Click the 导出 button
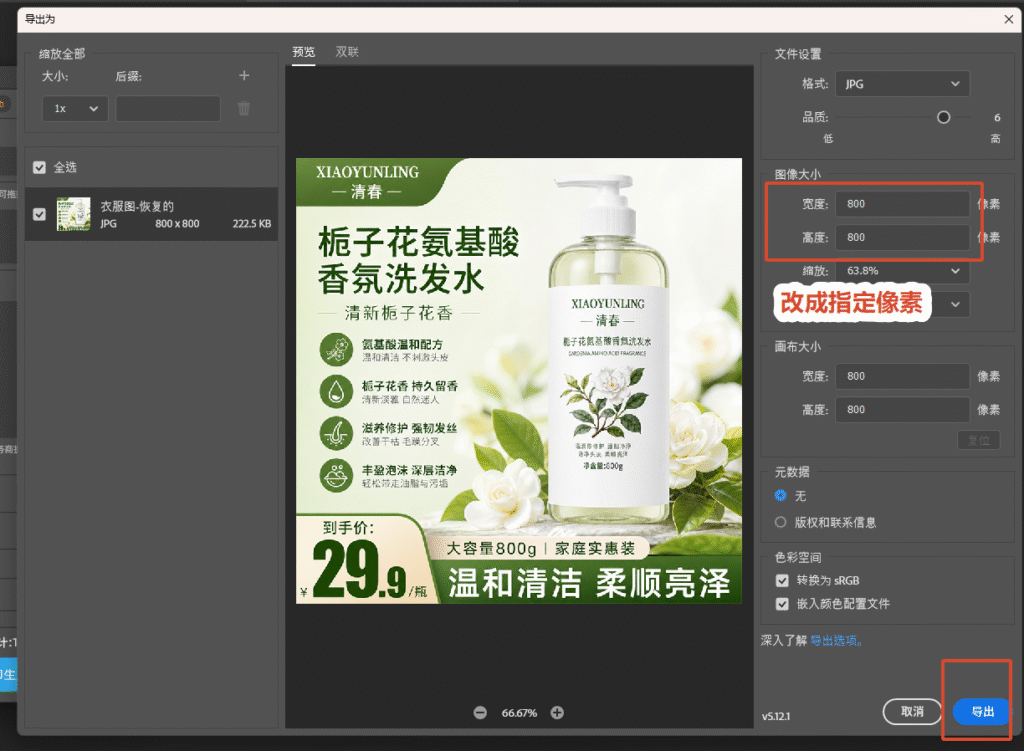 pos(983,711)
